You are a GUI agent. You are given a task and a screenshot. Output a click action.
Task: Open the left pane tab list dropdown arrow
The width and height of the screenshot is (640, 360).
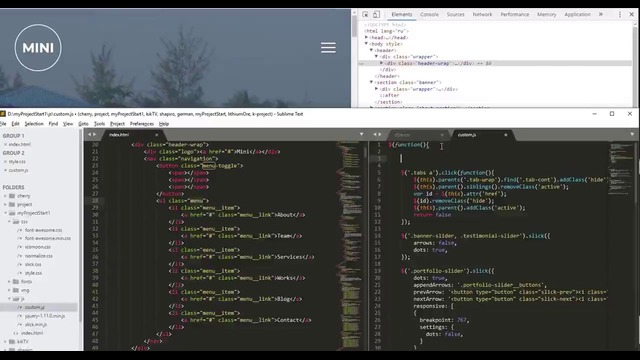click(x=361, y=134)
